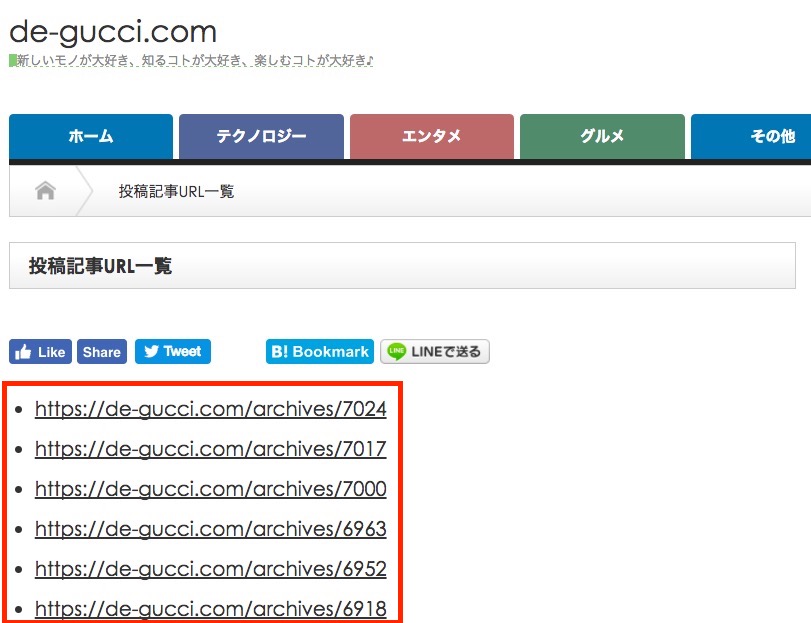The height and width of the screenshot is (623, 811).
Task: Save page with Hatena Bookmark button
Action: pyautogui.click(x=320, y=352)
